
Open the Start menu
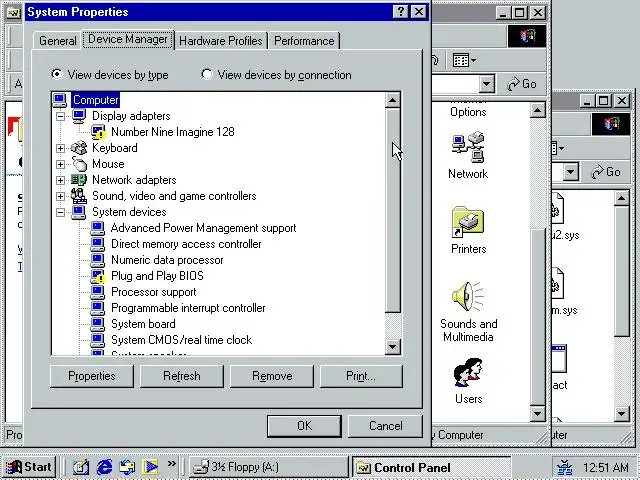click(29, 467)
